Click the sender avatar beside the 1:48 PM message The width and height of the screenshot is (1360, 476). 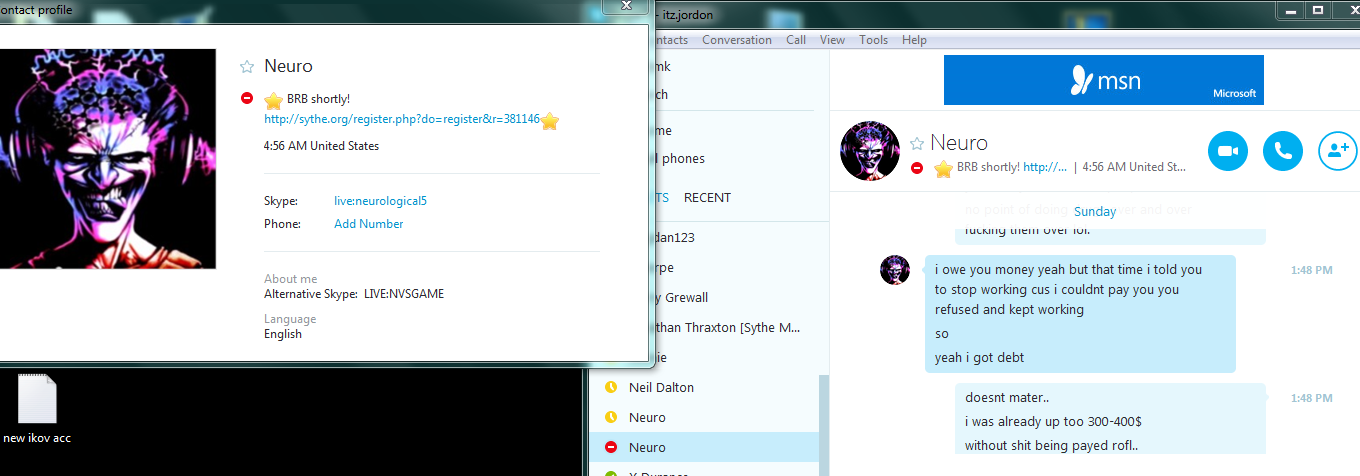(894, 270)
